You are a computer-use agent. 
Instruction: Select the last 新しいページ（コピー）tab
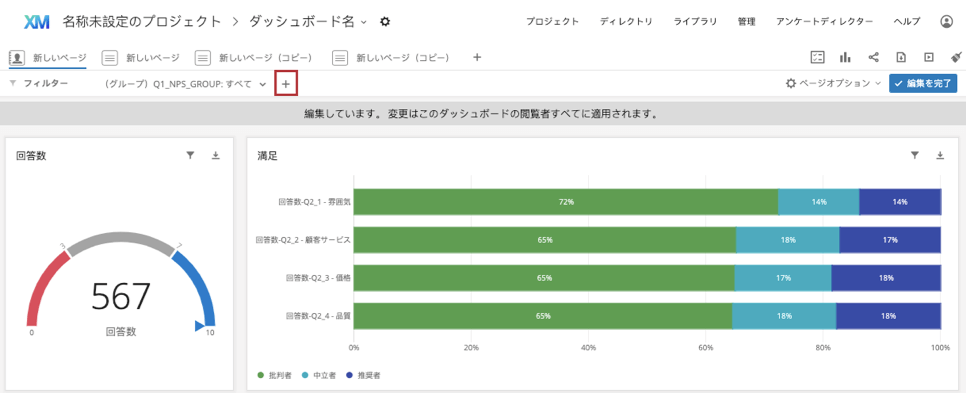pyautogui.click(x=391, y=58)
